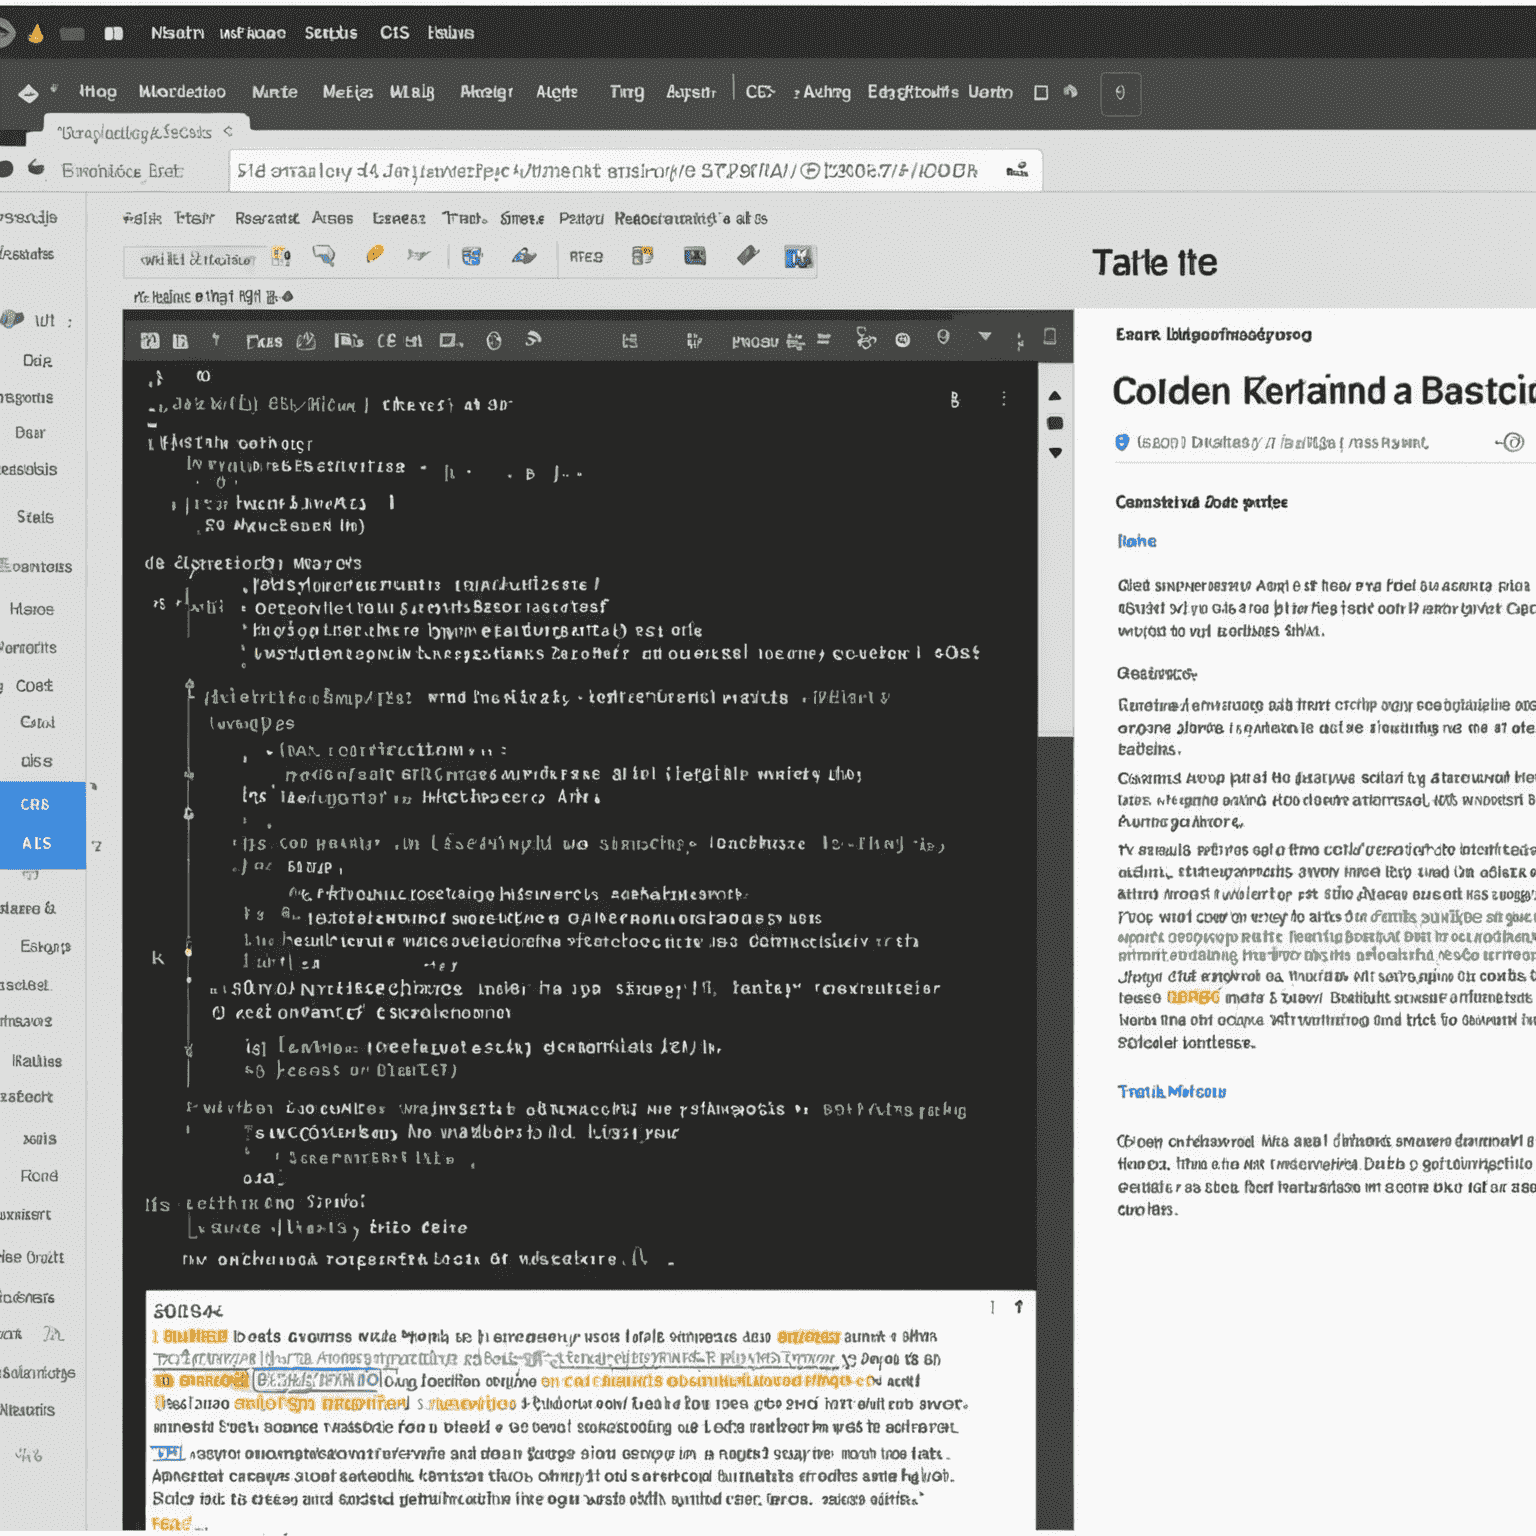Select the eraser-shaped toolbar icon
The height and width of the screenshot is (1536, 1536).
748,256
